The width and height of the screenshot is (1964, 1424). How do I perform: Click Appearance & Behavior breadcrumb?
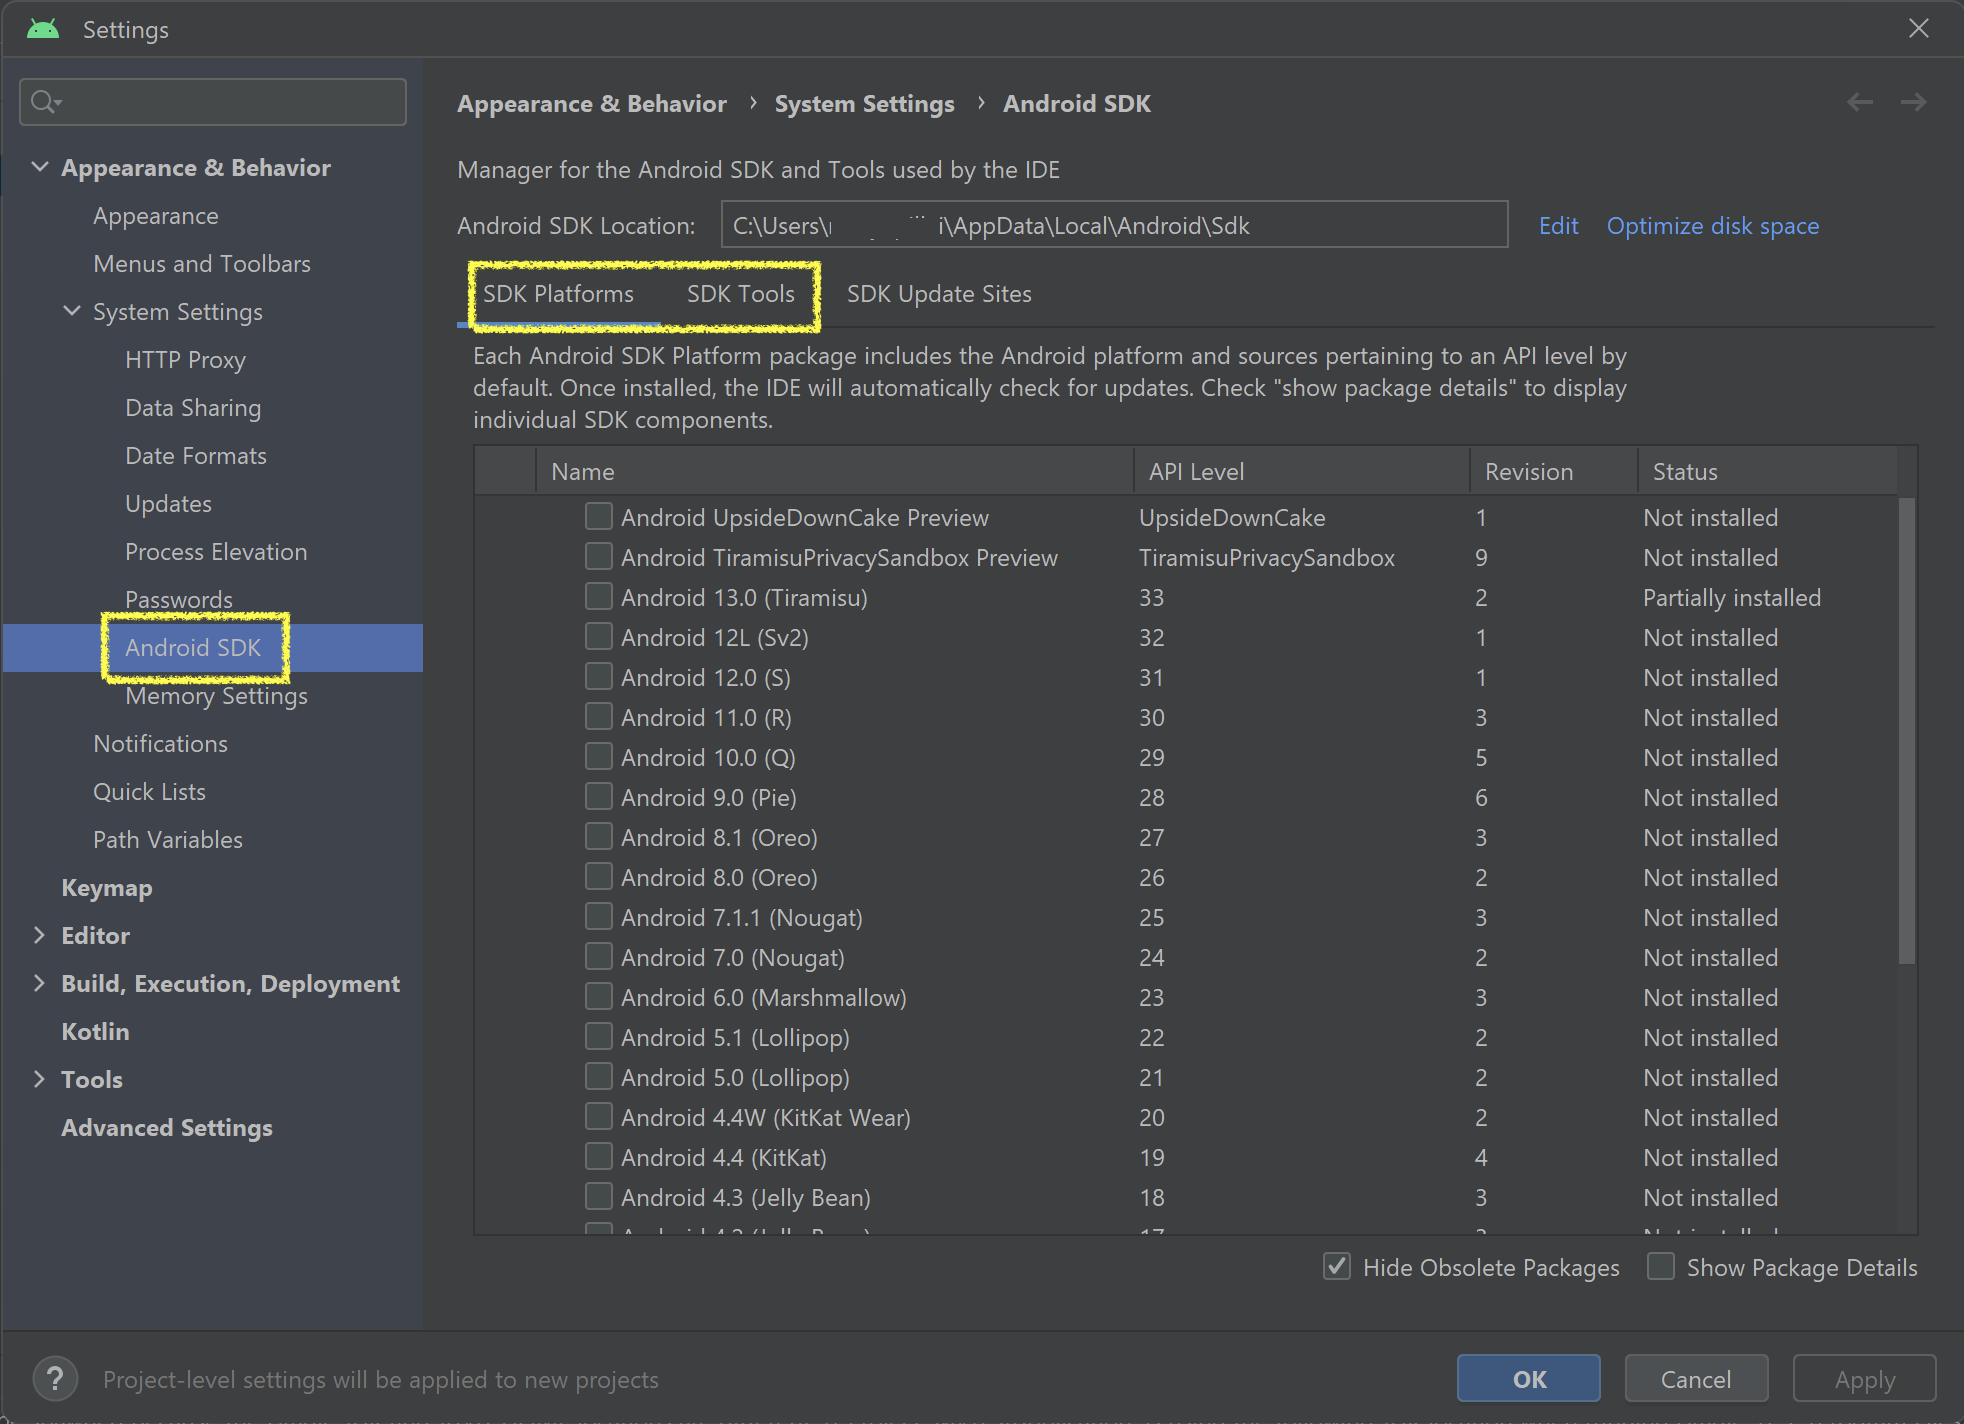point(592,104)
